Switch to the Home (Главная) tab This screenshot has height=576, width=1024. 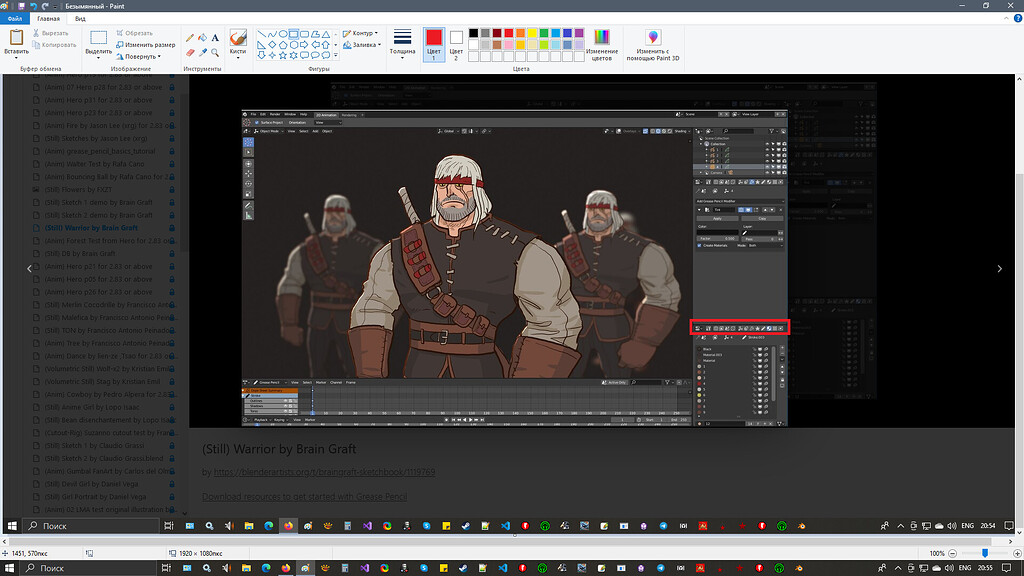[48, 18]
